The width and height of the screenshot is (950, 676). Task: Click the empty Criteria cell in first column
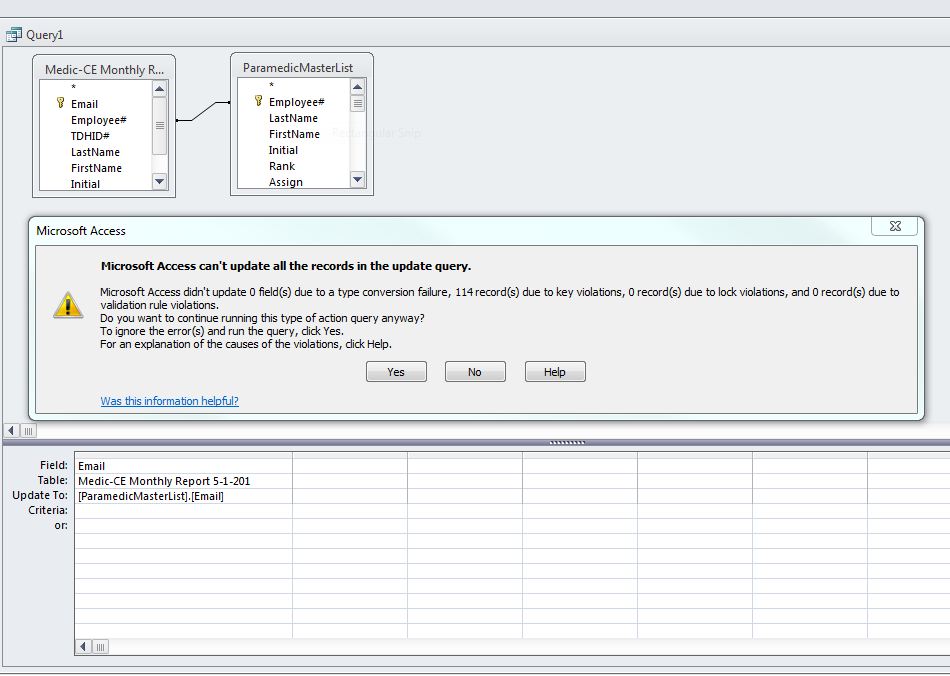[184, 511]
